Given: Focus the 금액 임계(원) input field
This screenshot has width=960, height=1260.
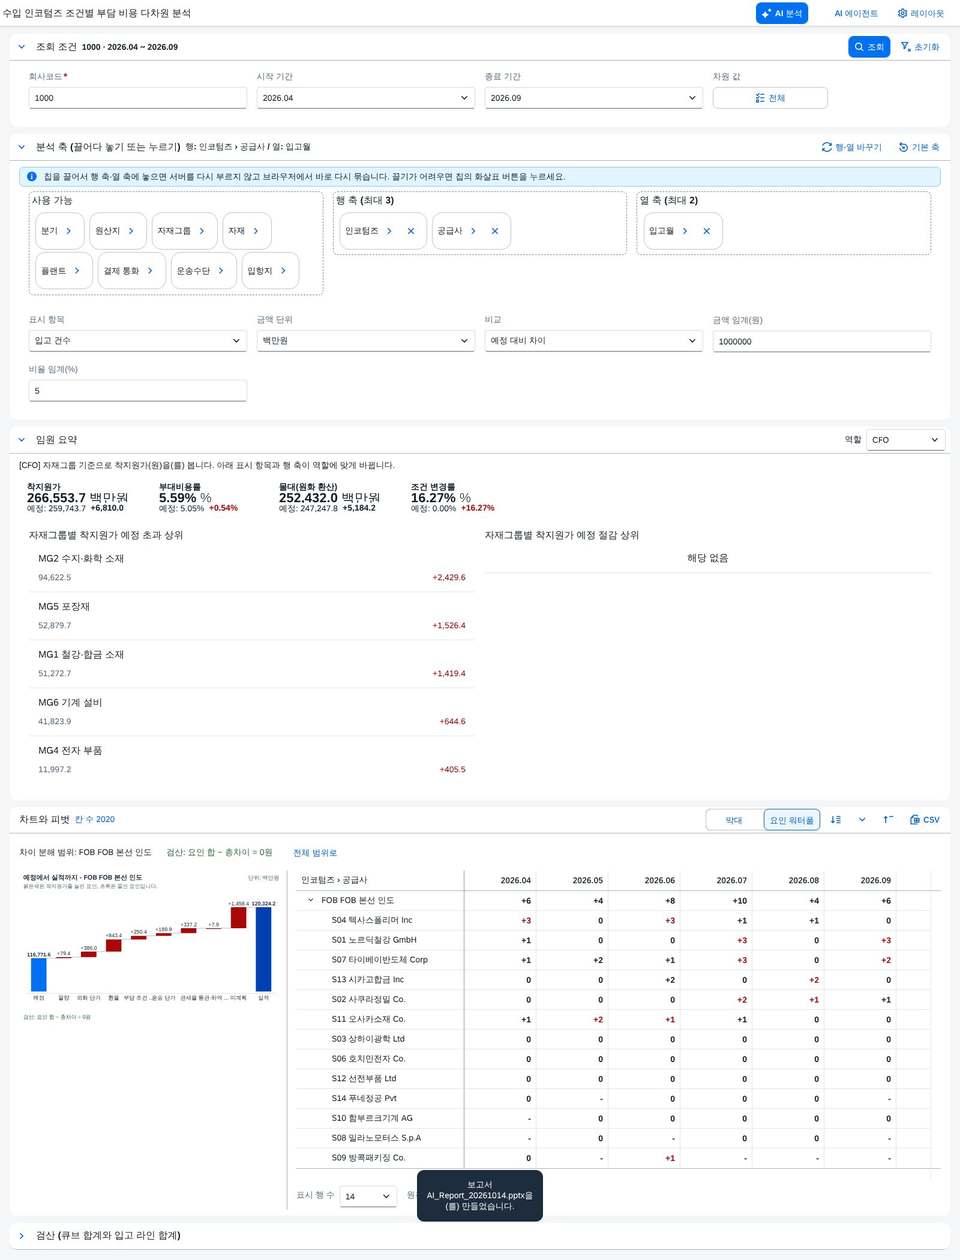Looking at the screenshot, I should tap(822, 341).
